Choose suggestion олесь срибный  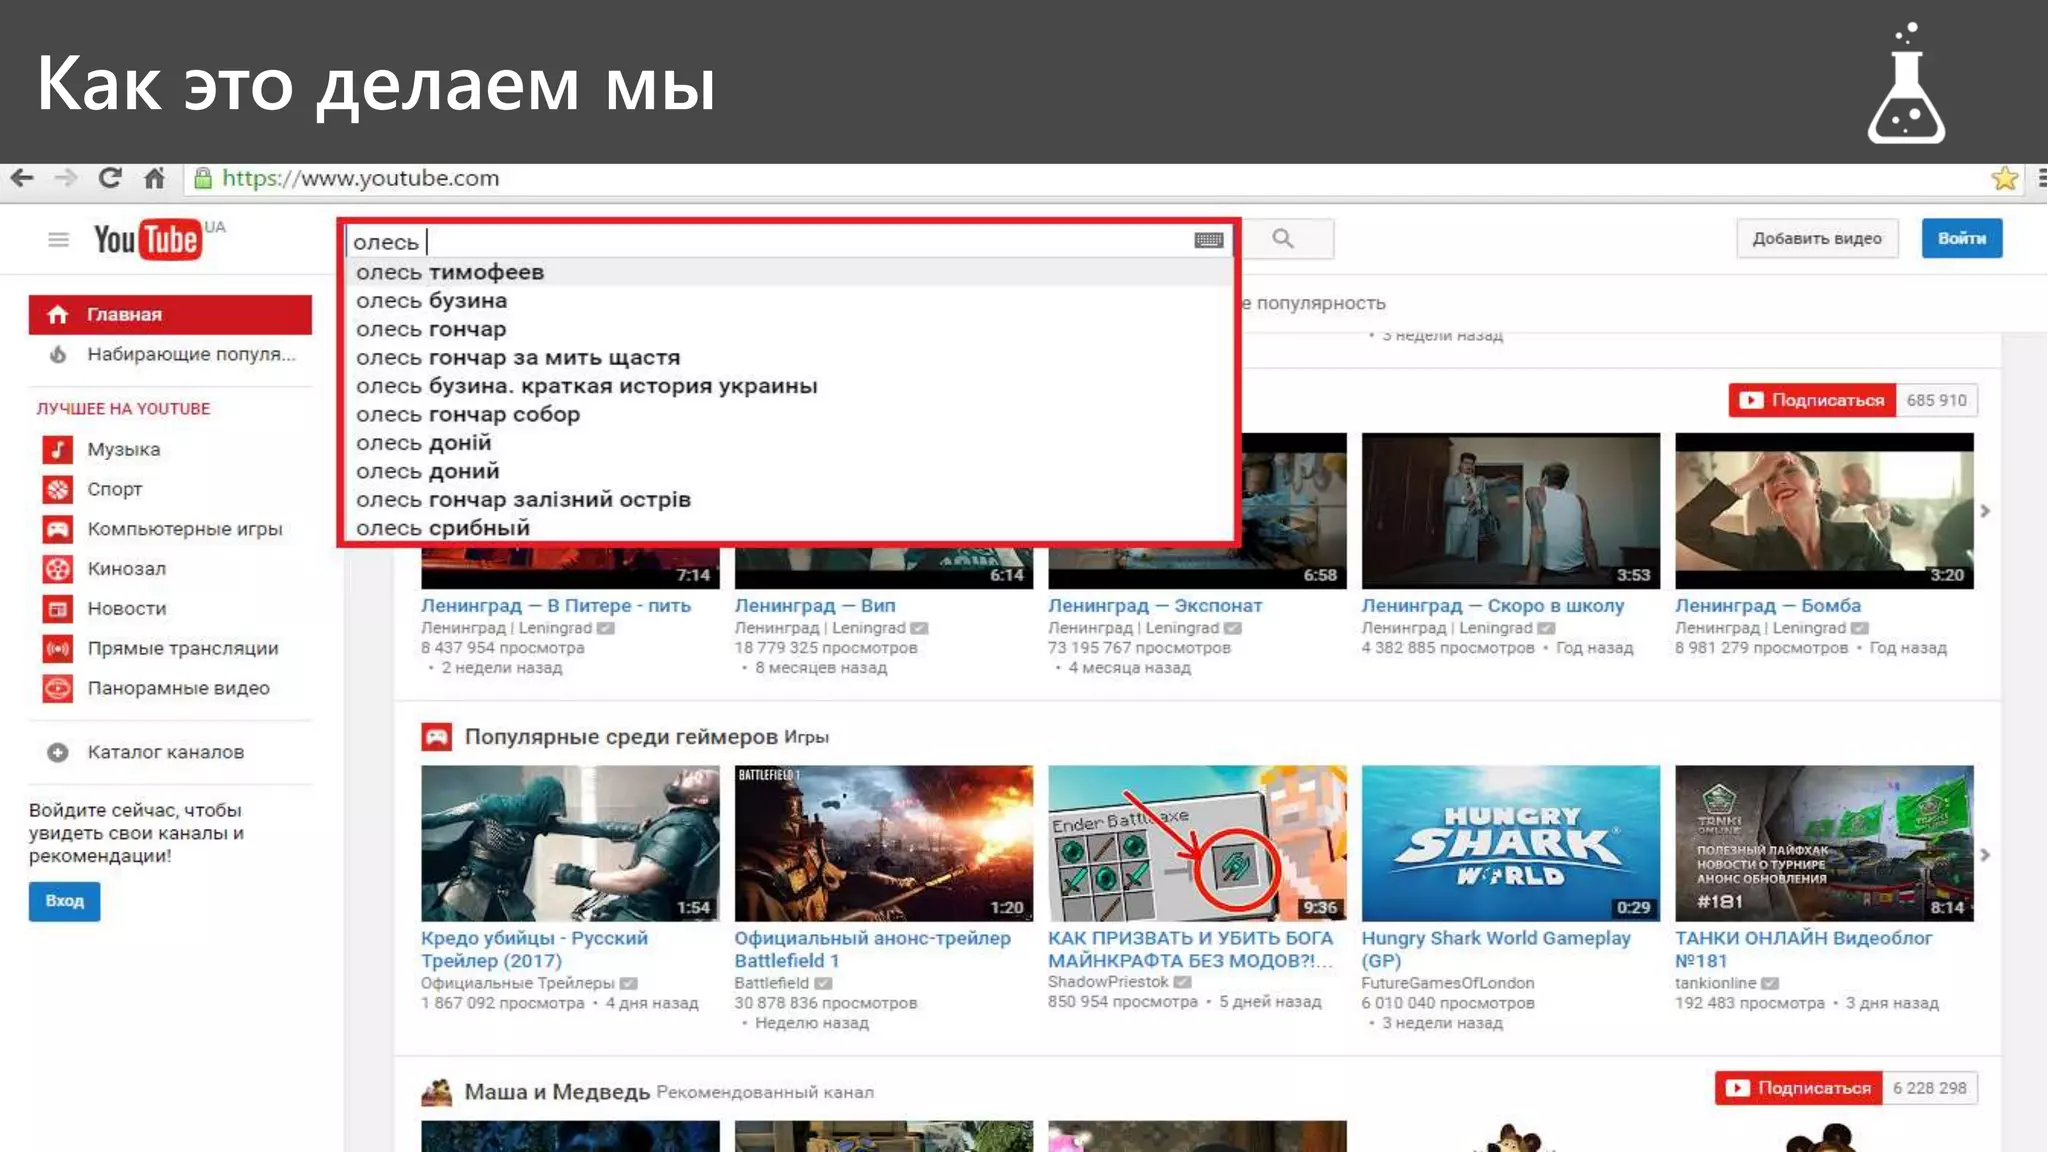click(x=790, y=528)
